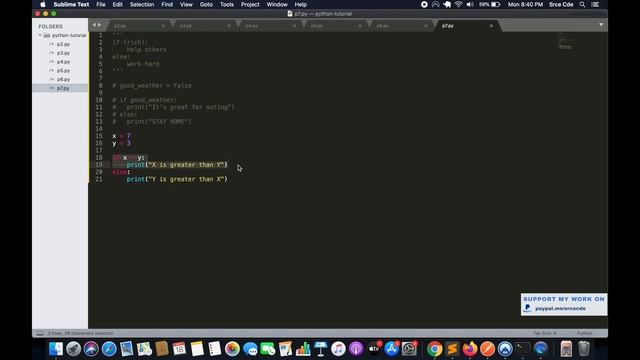
Task: Open the Selection menu
Action: tap(142, 4)
